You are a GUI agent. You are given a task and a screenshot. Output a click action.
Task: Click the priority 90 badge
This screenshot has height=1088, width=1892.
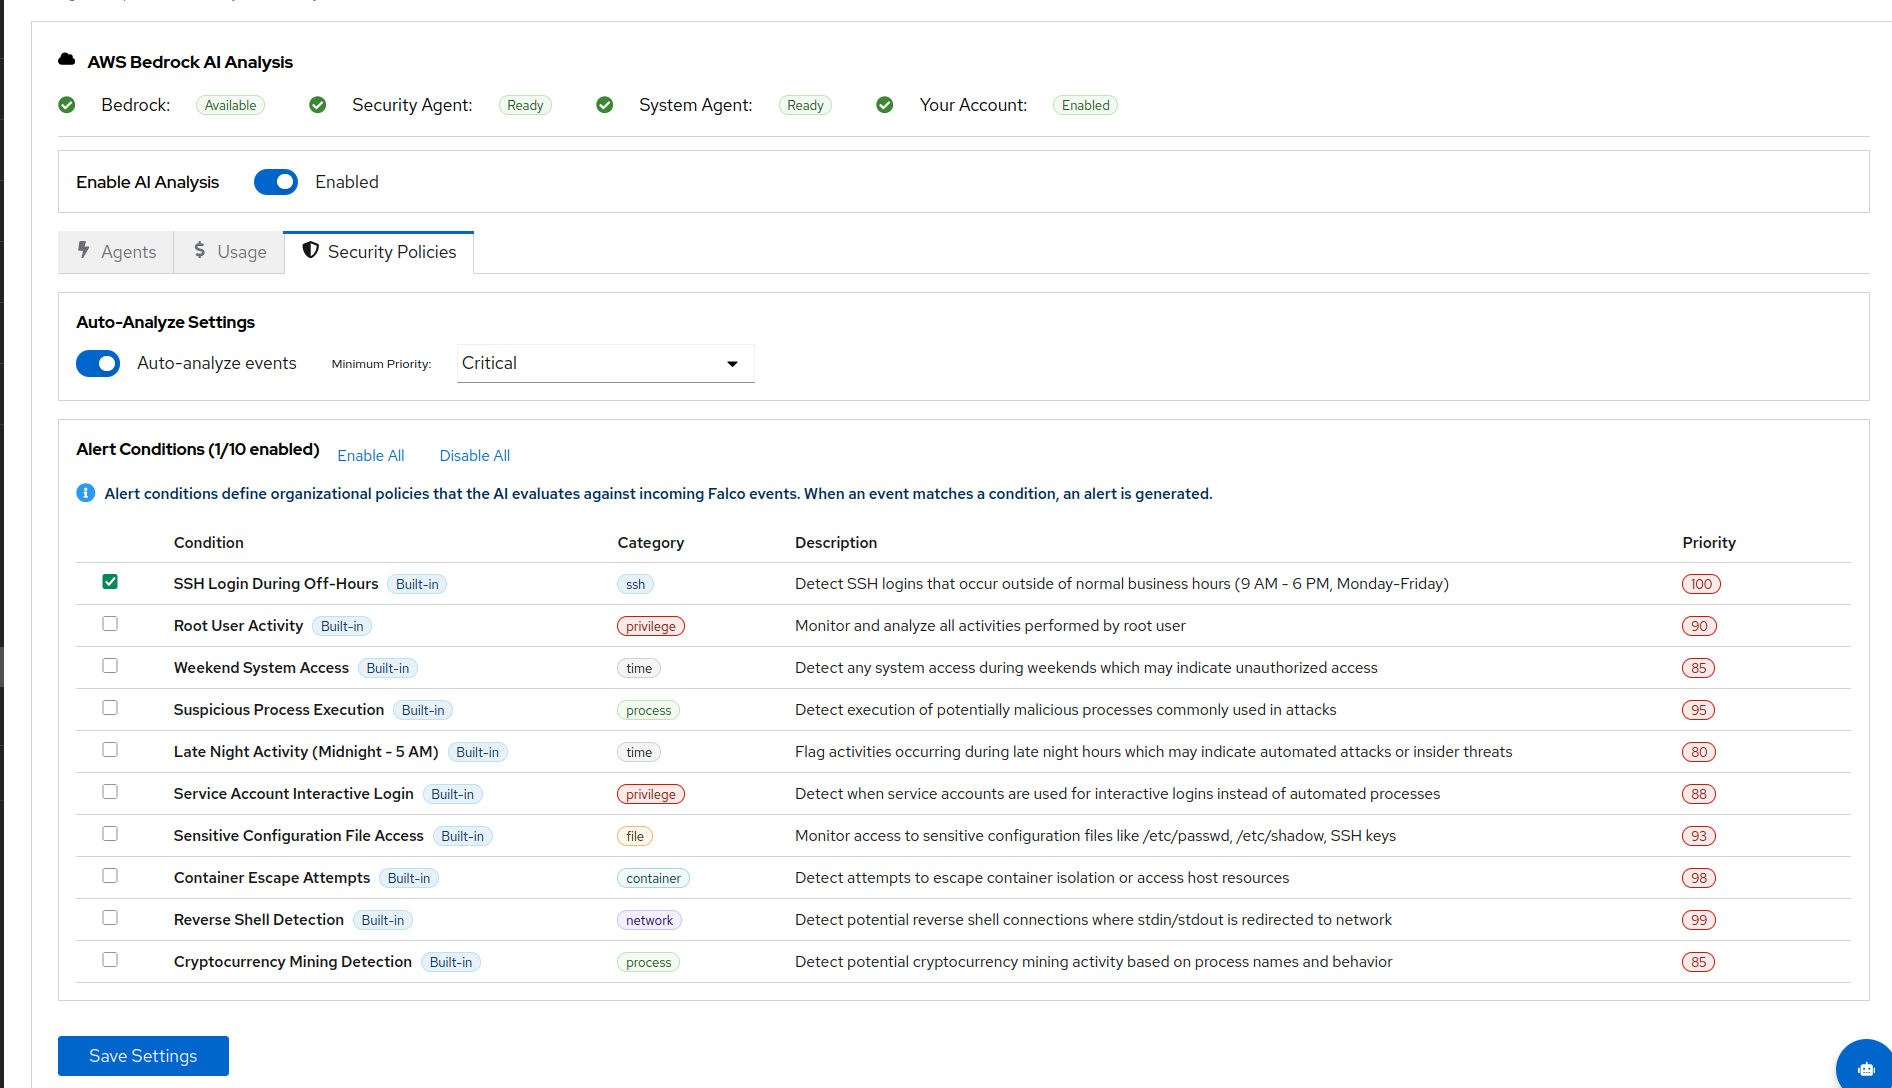[1699, 626]
